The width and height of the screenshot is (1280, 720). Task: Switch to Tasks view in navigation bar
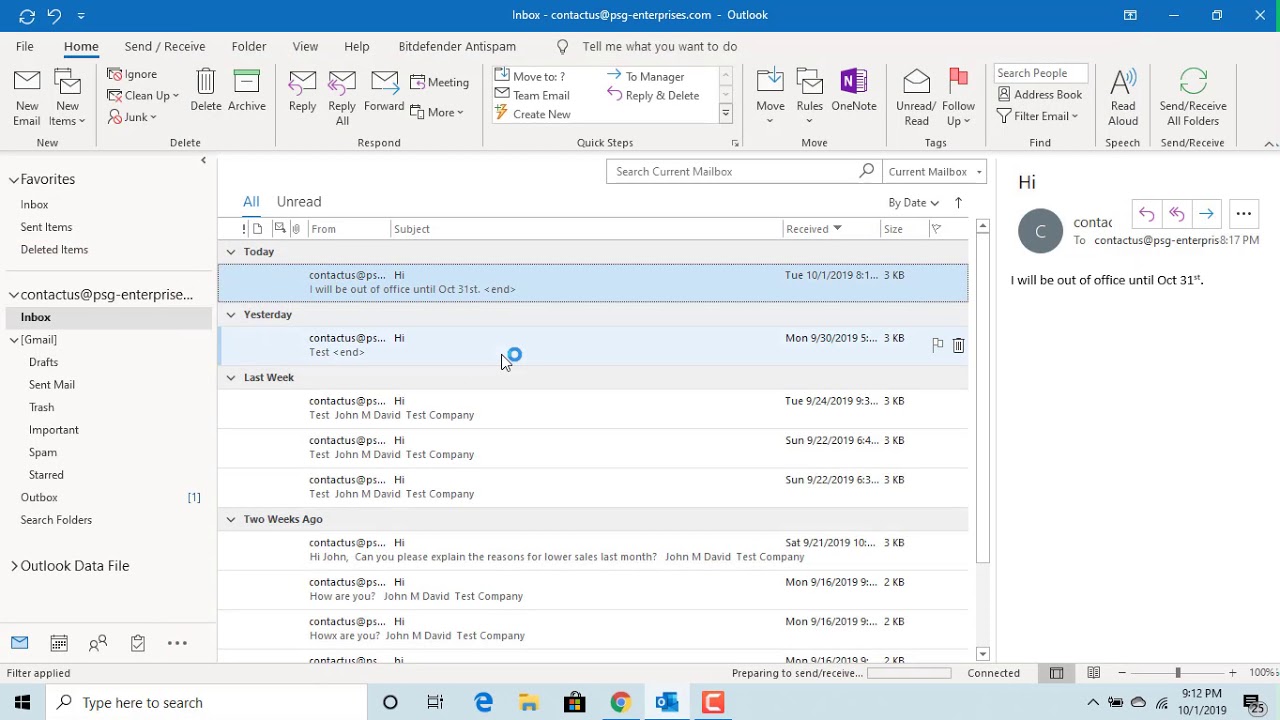[x=138, y=643]
